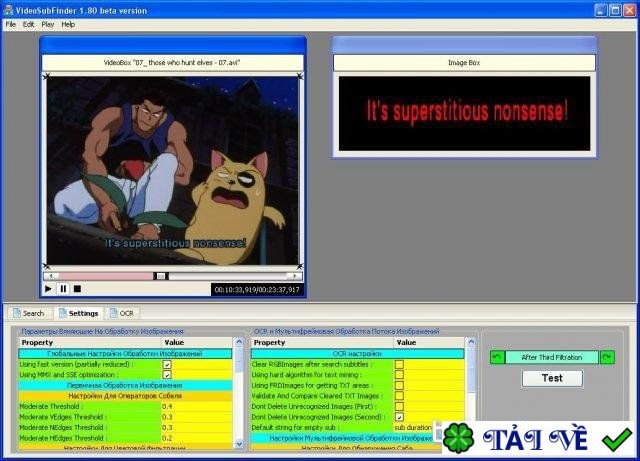The width and height of the screenshot is (640, 461).
Task: Click the Moderate Threshold value 0.4
Action: pos(197,406)
